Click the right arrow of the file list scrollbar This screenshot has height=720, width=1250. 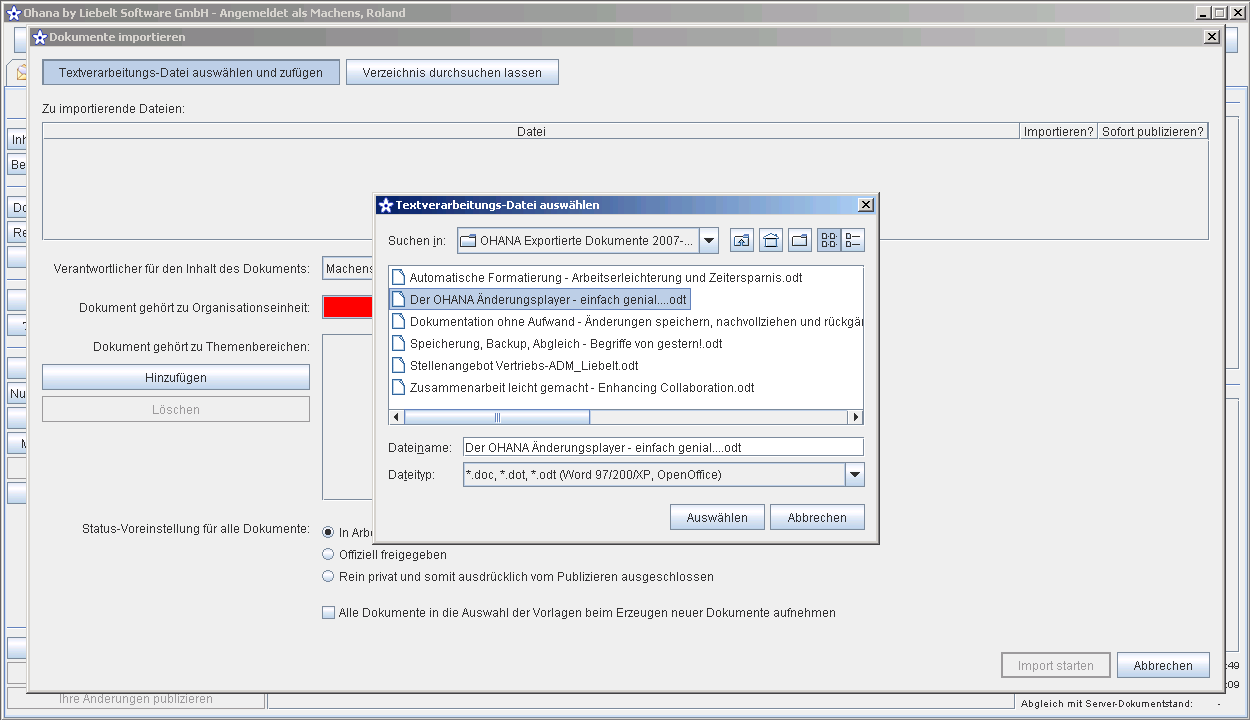click(x=855, y=417)
